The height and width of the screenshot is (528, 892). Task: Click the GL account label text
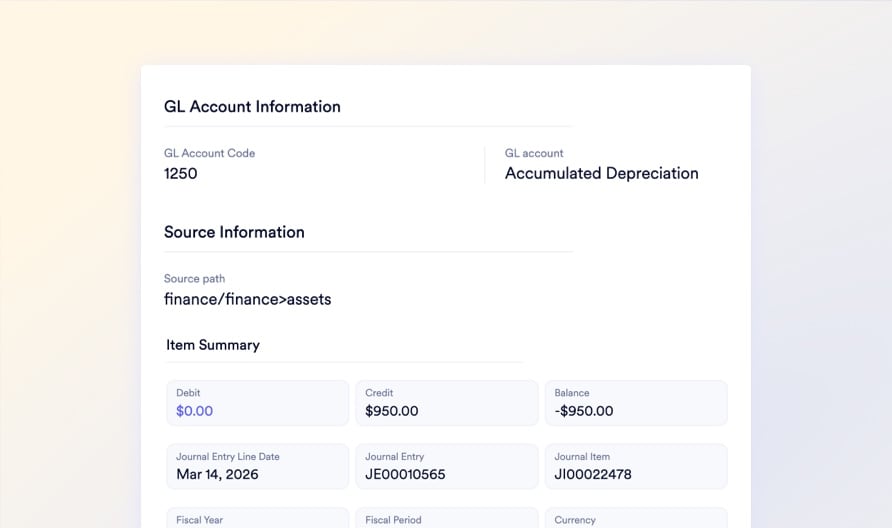click(534, 153)
